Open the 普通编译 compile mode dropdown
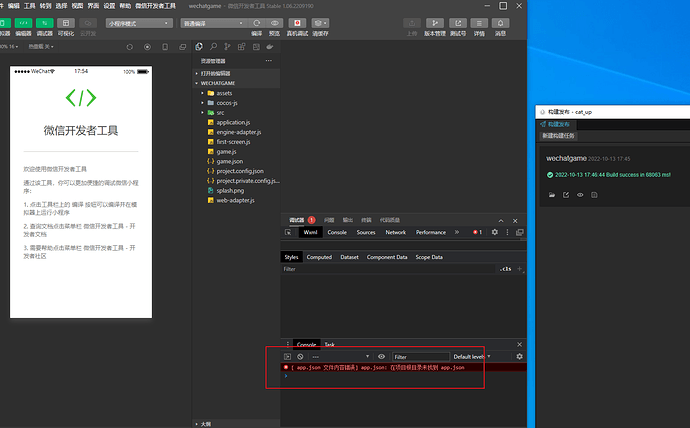The image size is (690, 428). 214,23
